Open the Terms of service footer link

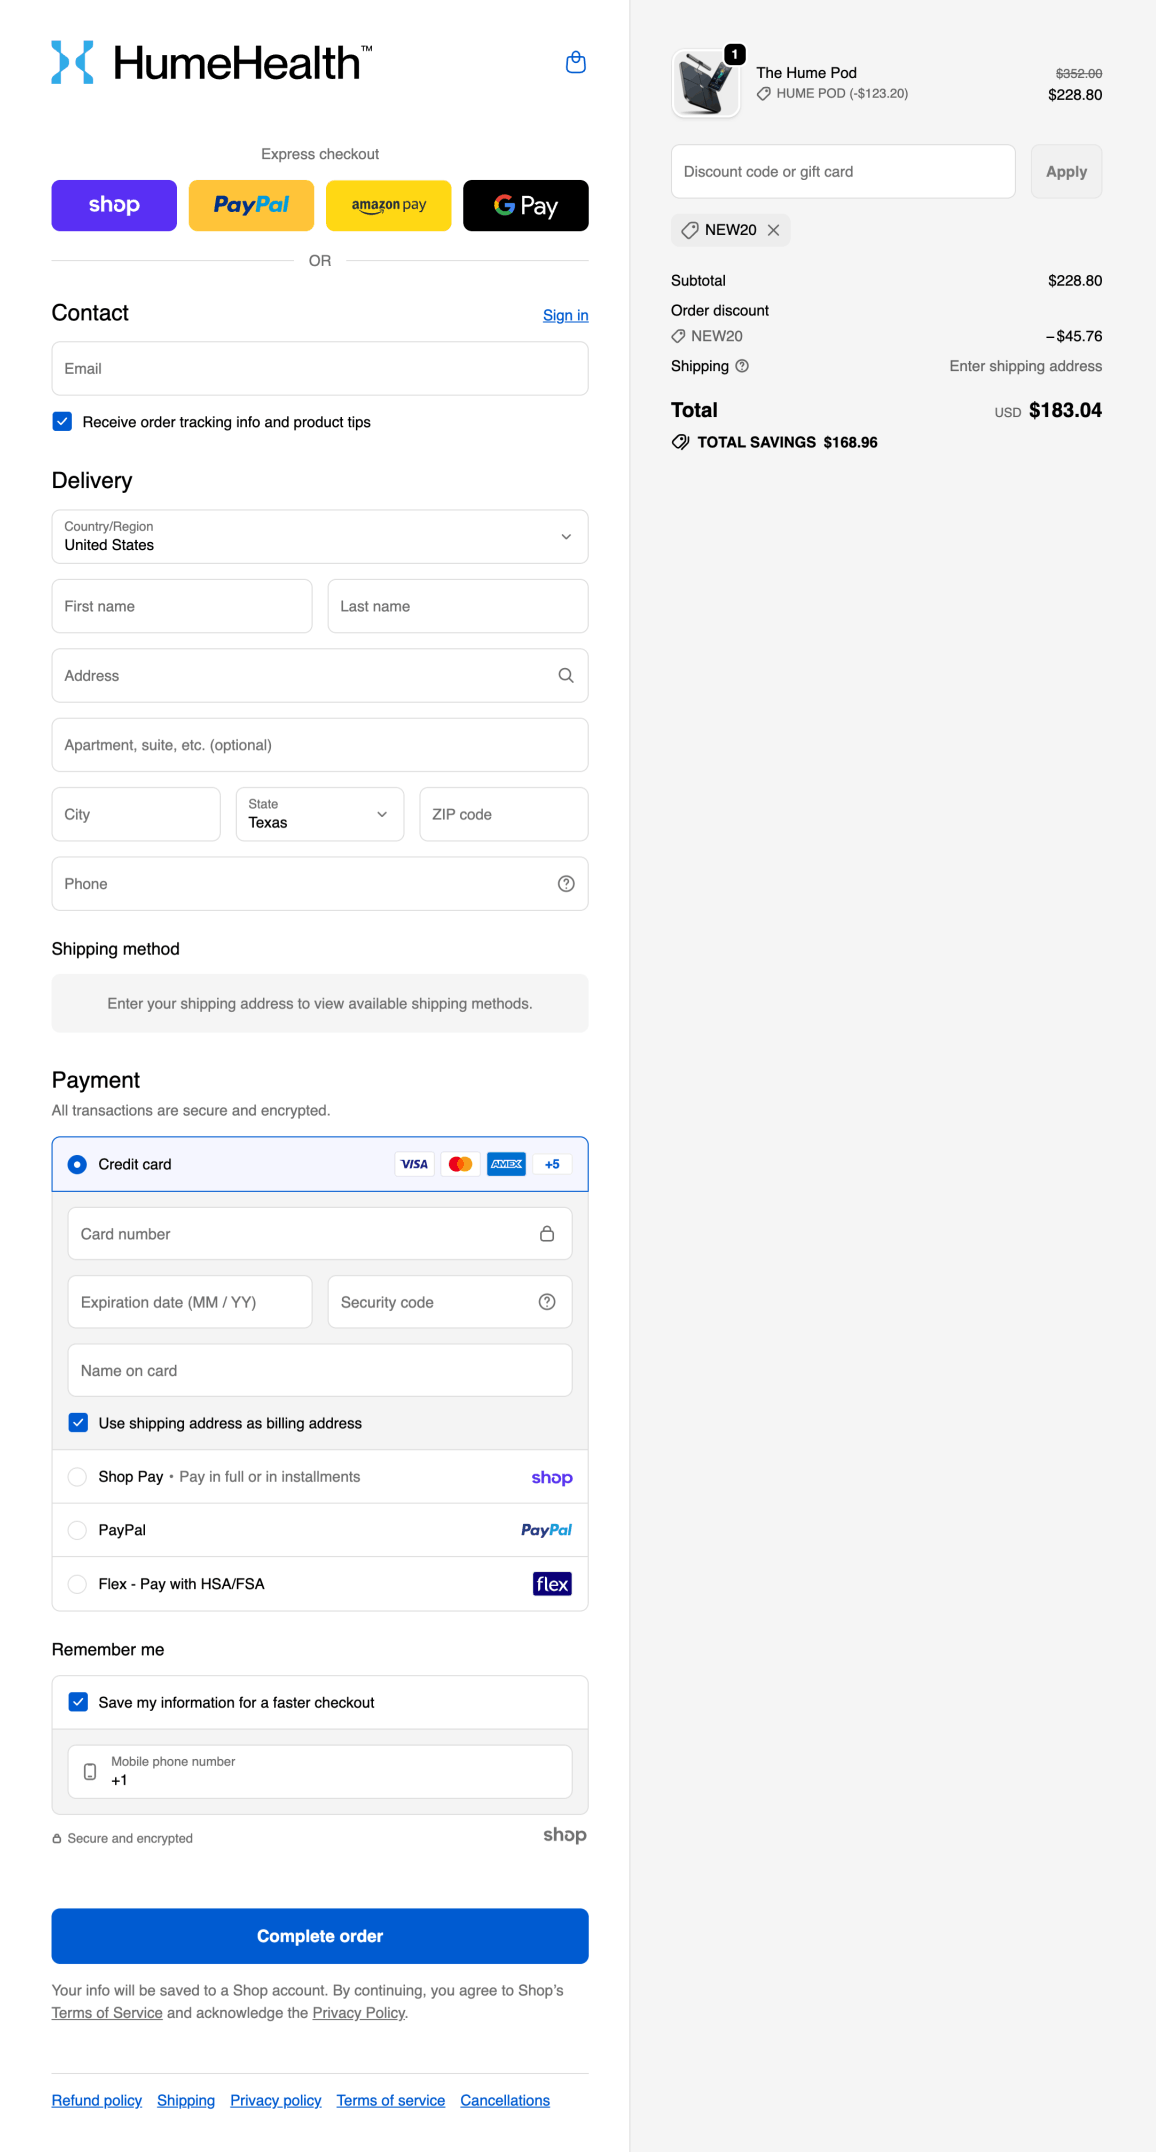coord(391,2100)
